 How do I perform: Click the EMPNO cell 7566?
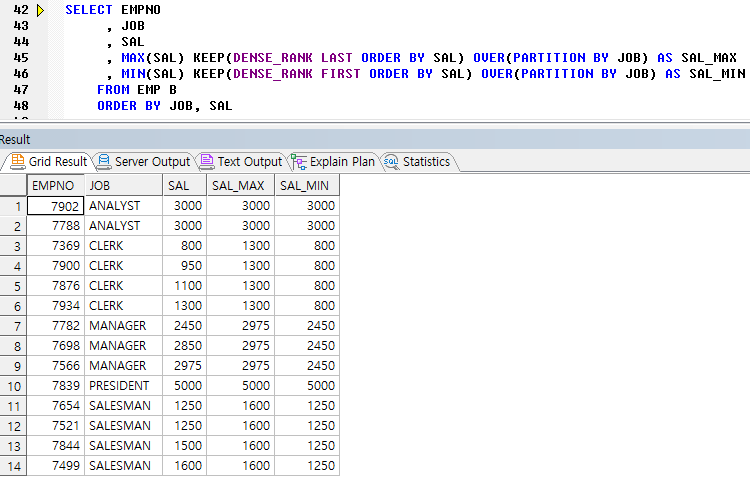point(56,366)
